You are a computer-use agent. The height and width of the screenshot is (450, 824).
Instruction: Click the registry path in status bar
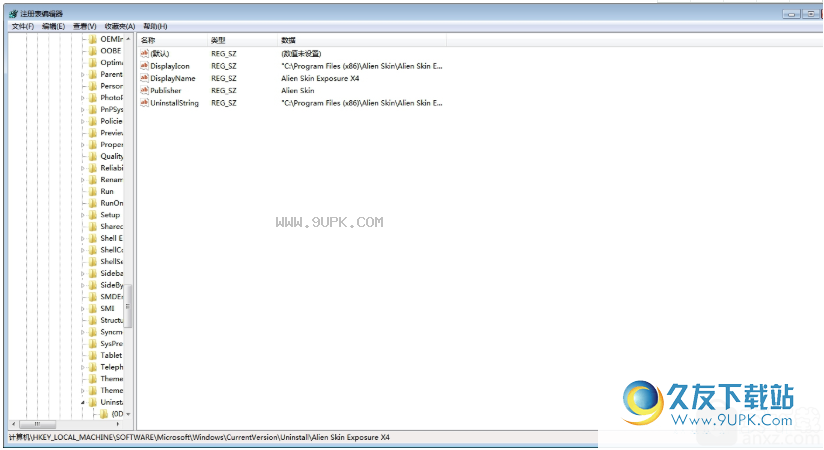199,437
